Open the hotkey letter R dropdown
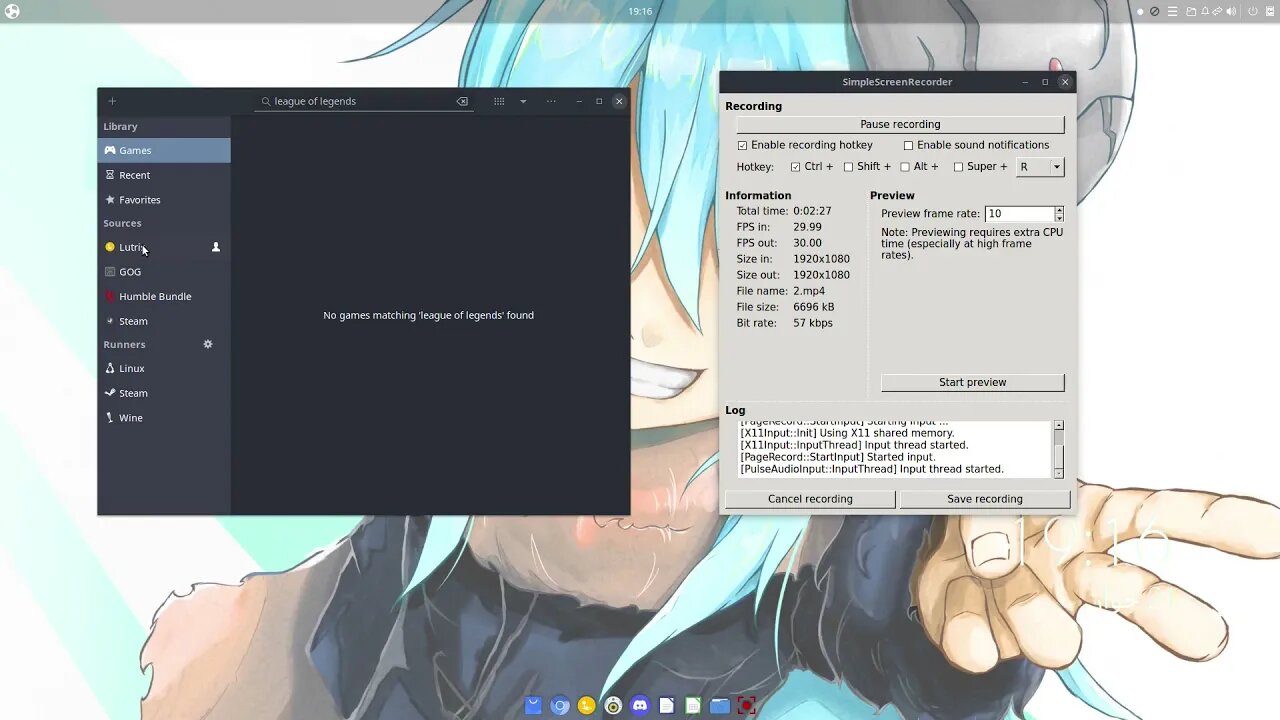The image size is (1280, 720). pos(1040,167)
